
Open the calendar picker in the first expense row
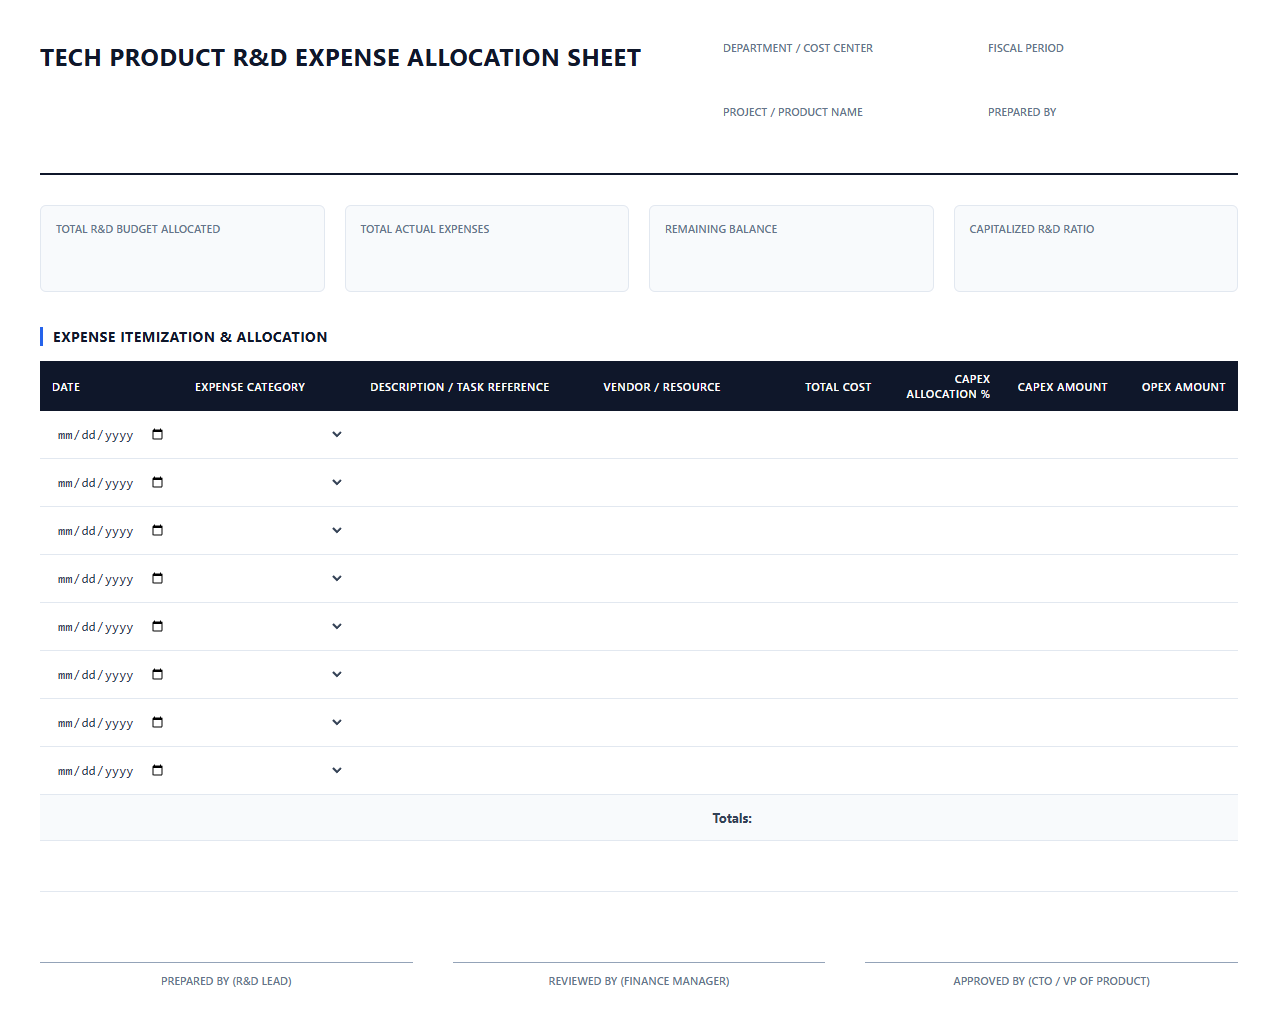point(157,434)
